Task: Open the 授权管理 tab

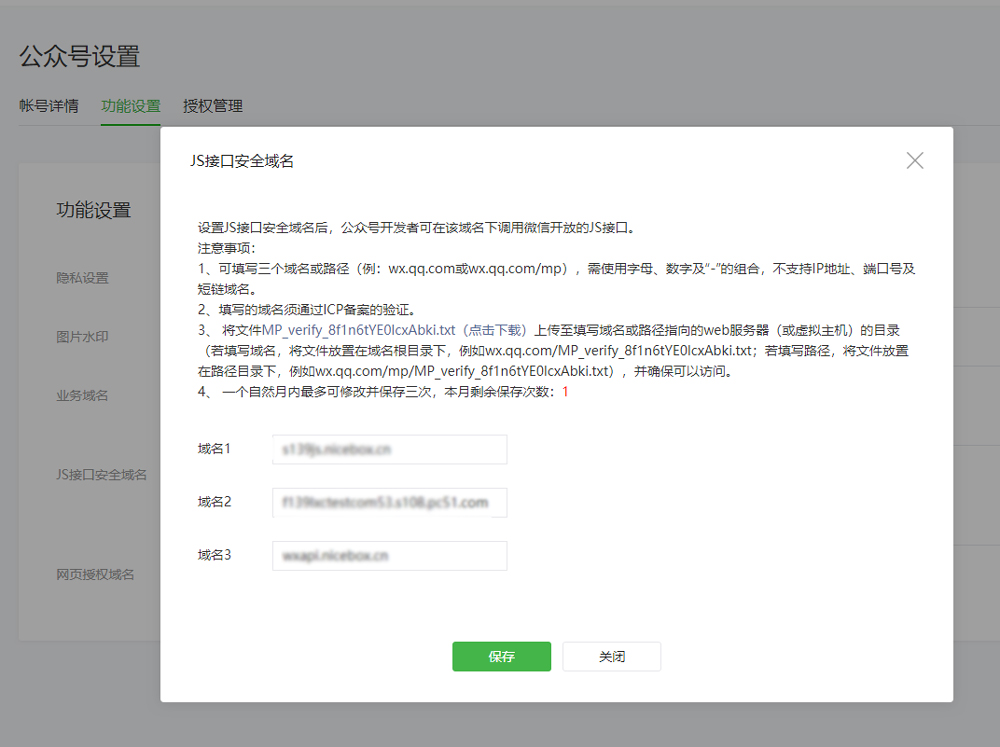Action: (212, 106)
